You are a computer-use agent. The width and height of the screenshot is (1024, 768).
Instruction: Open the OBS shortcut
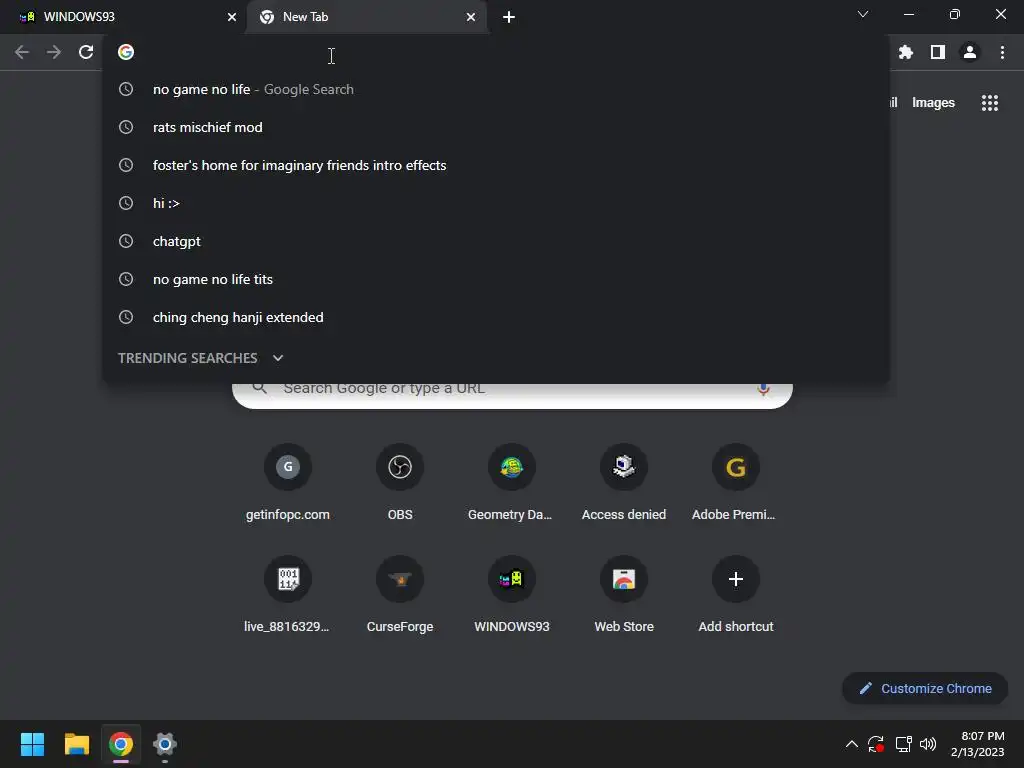[400, 483]
